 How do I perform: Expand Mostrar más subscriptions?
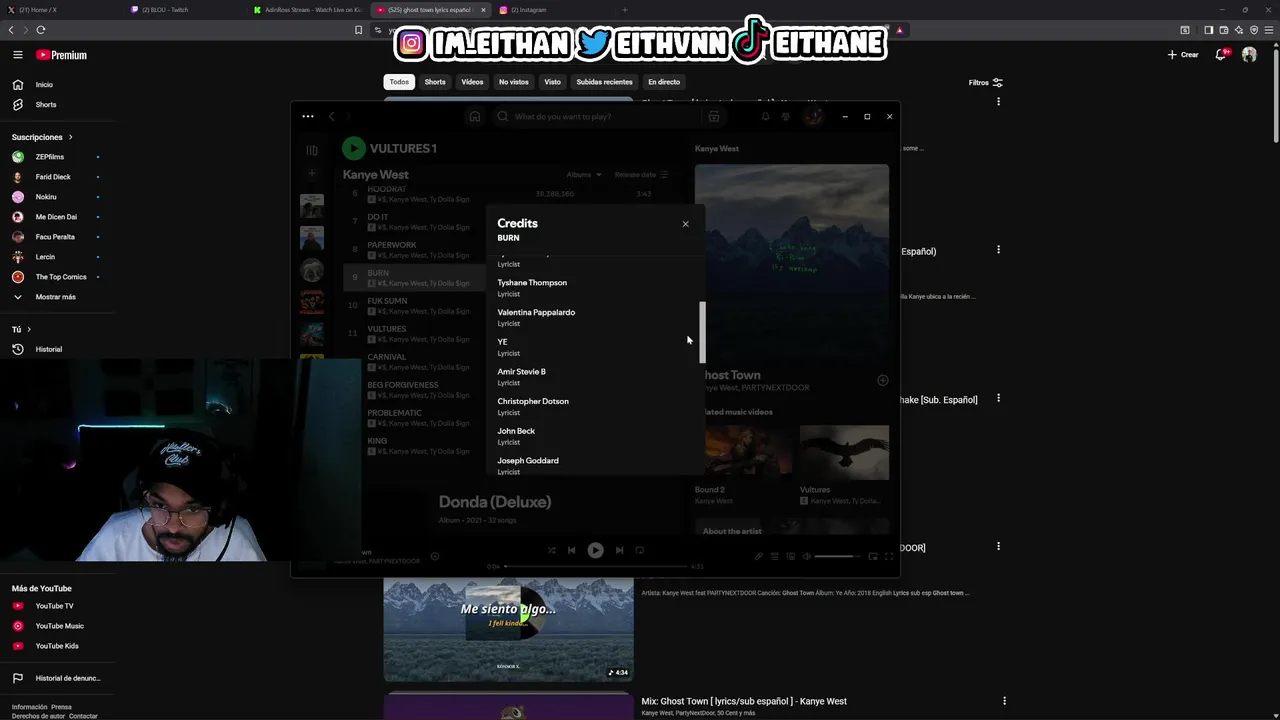57,297
